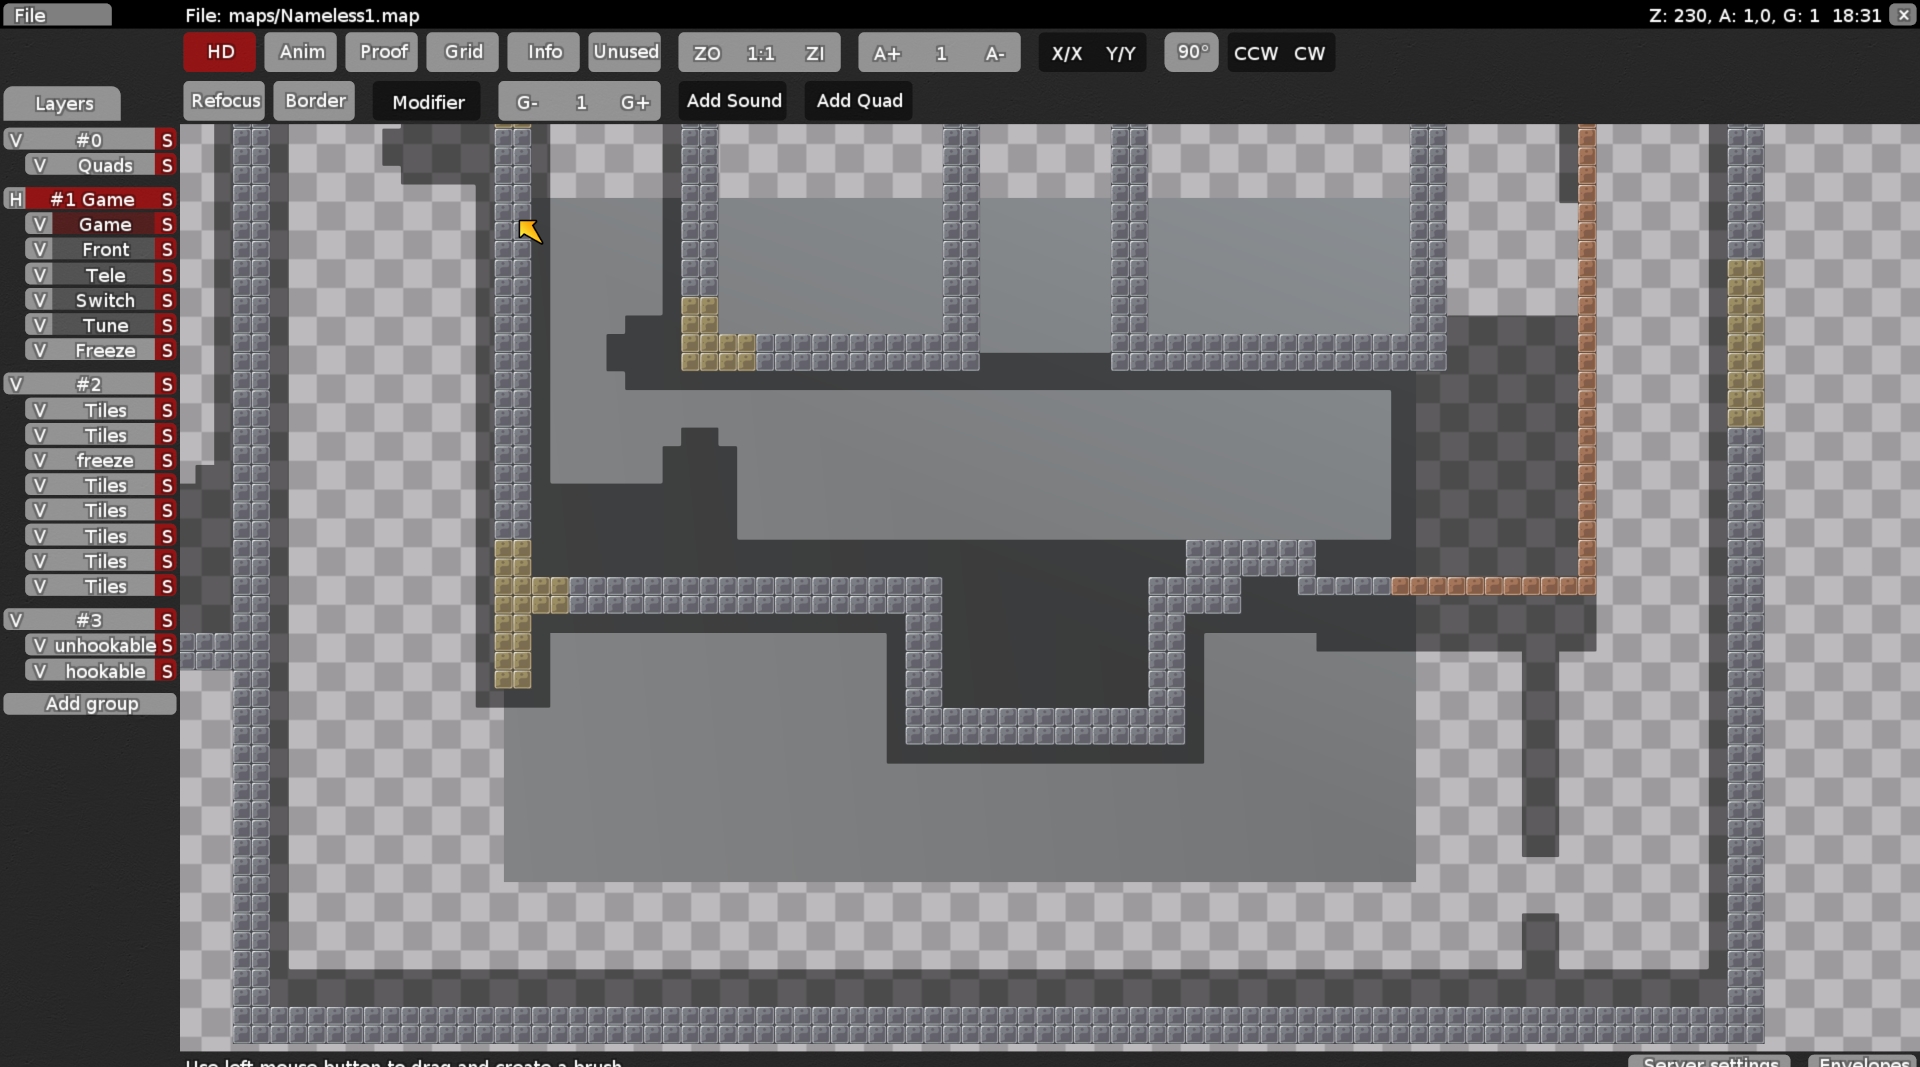Toggle HD mode in the toolbar
The height and width of the screenshot is (1067, 1920).
[218, 52]
